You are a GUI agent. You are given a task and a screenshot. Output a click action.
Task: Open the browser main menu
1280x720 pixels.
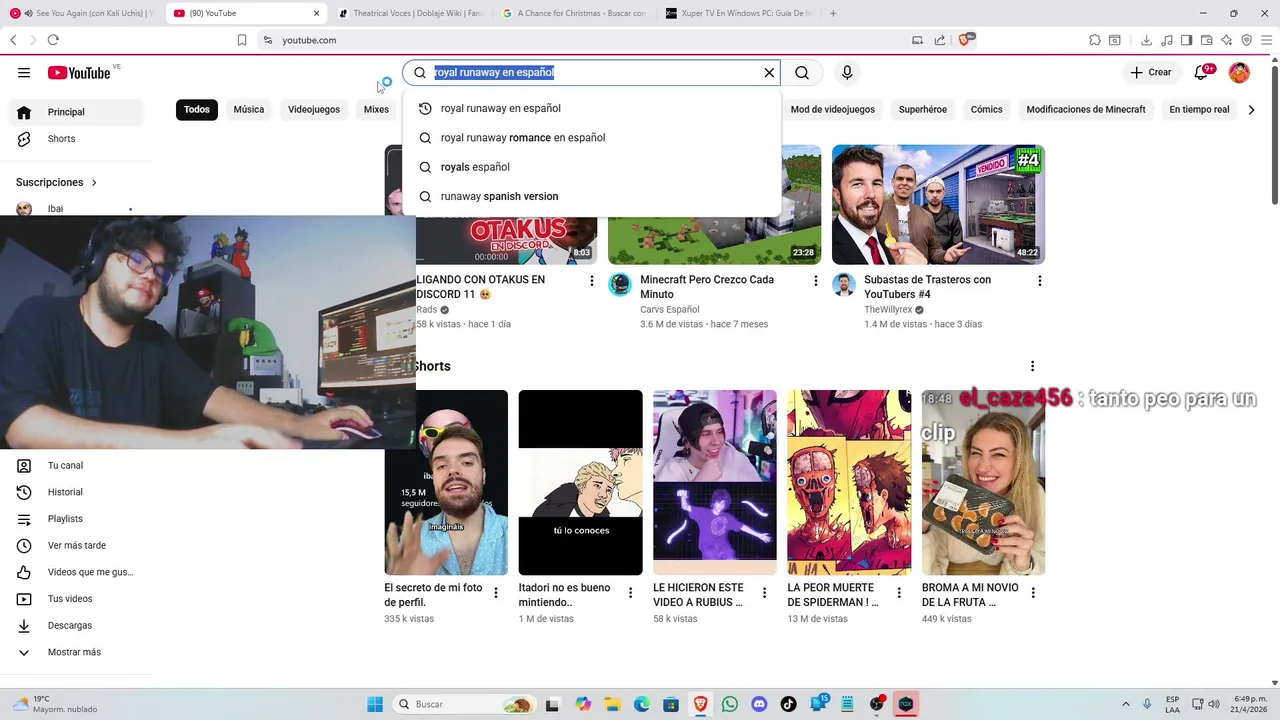[1266, 40]
